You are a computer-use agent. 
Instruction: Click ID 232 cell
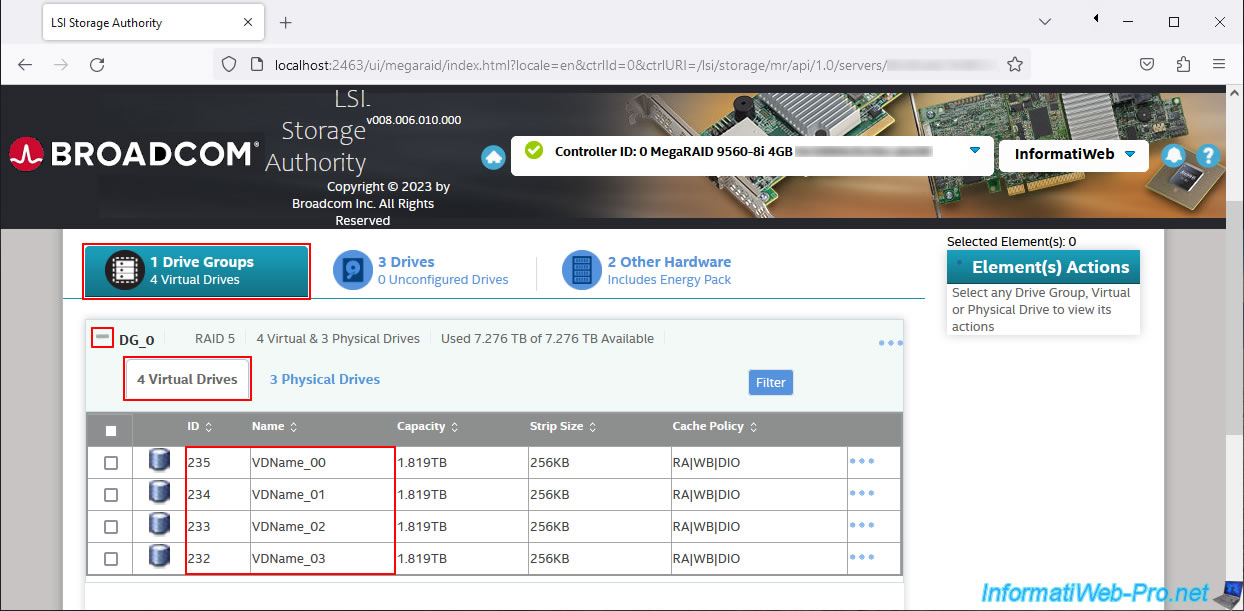coord(217,559)
